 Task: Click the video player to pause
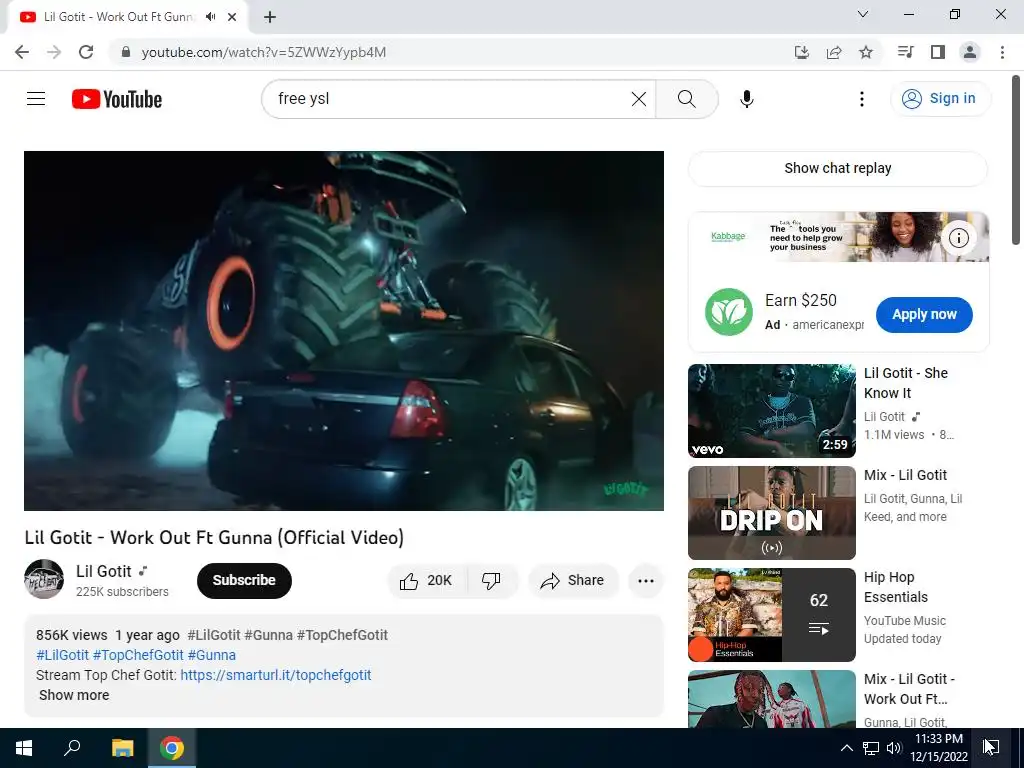tap(344, 331)
